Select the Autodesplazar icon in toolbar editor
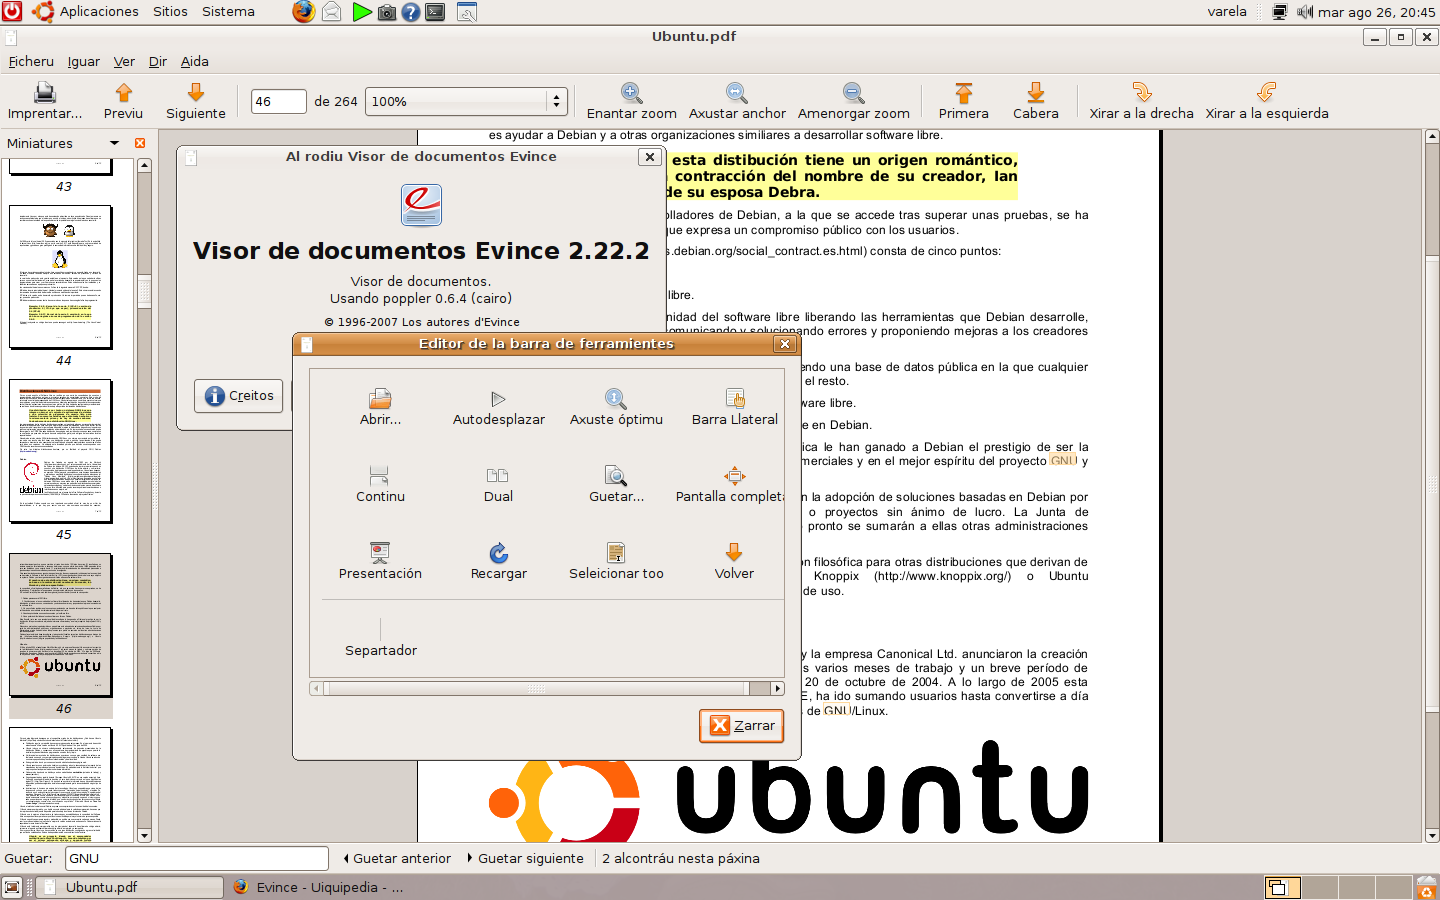This screenshot has height=900, width=1440. coord(498,399)
